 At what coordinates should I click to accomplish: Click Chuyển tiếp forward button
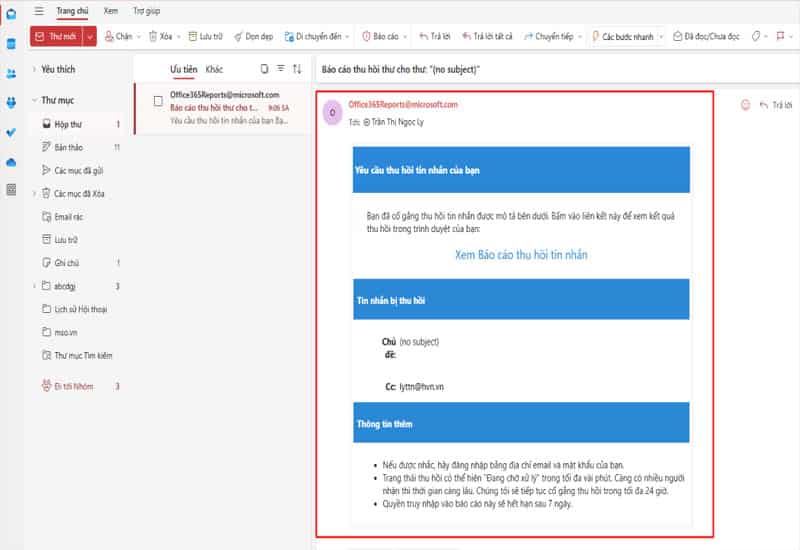point(549,36)
